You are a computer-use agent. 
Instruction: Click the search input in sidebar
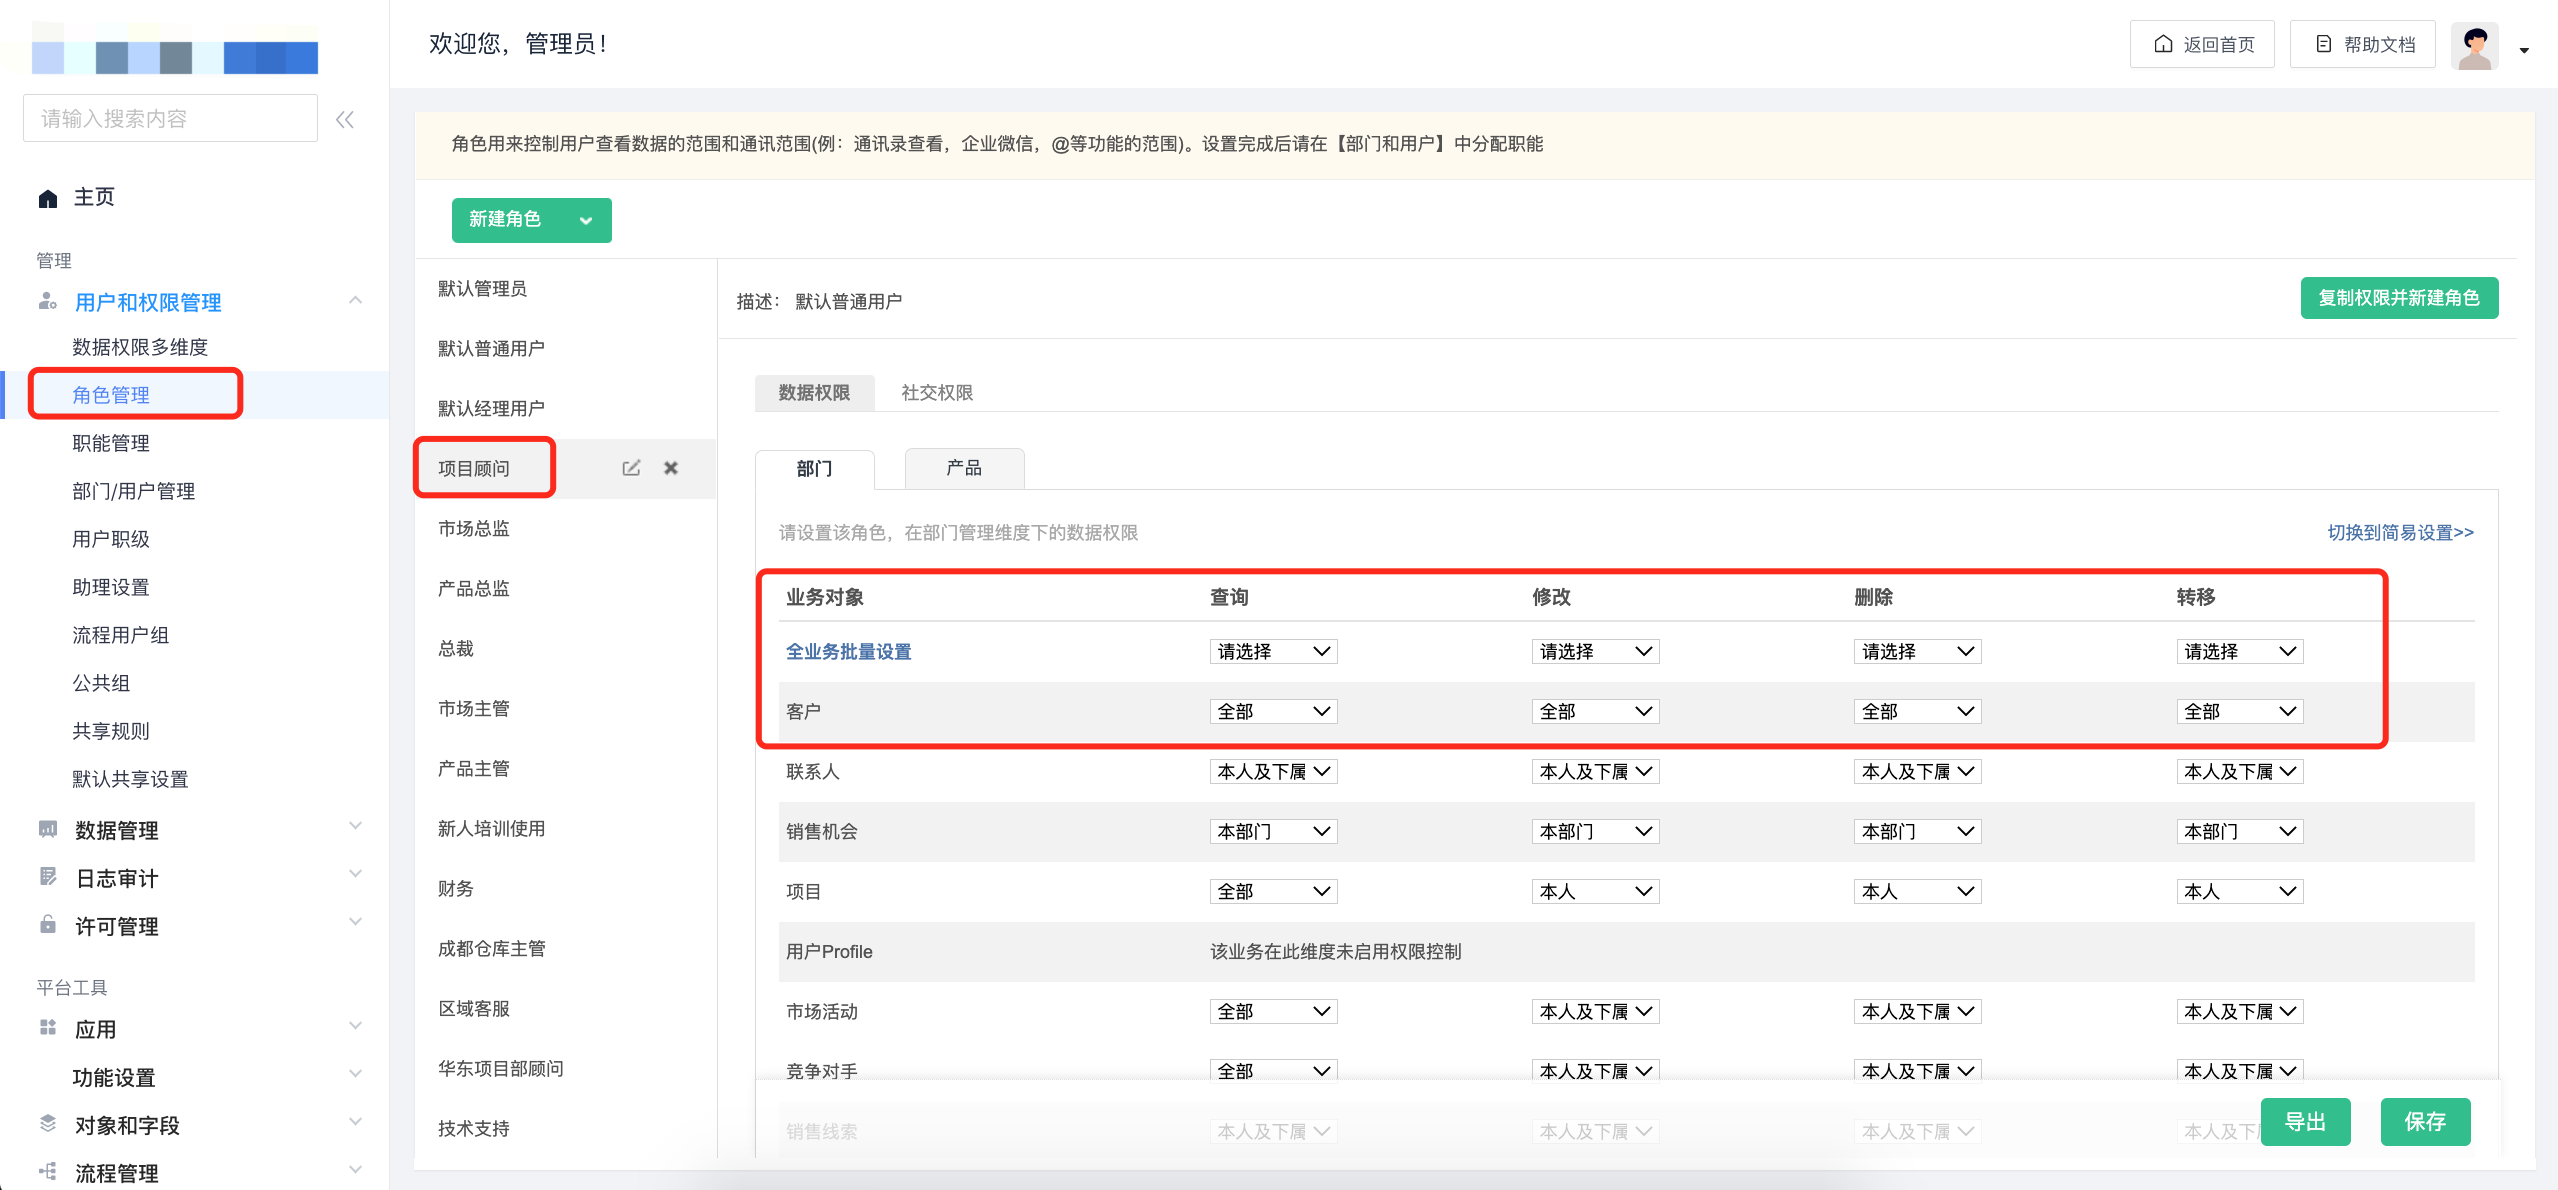[170, 119]
